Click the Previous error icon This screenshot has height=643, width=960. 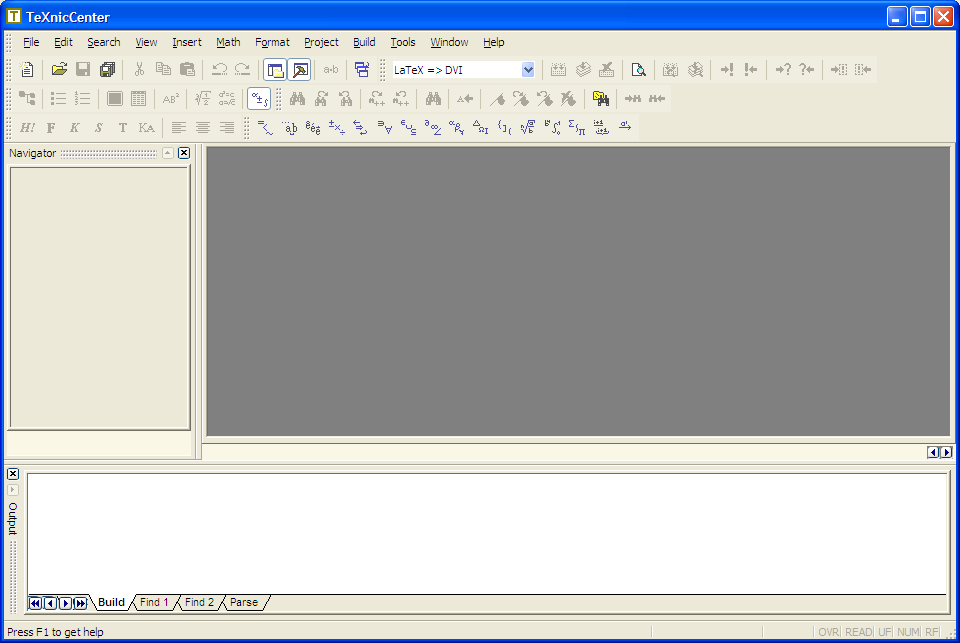751,70
